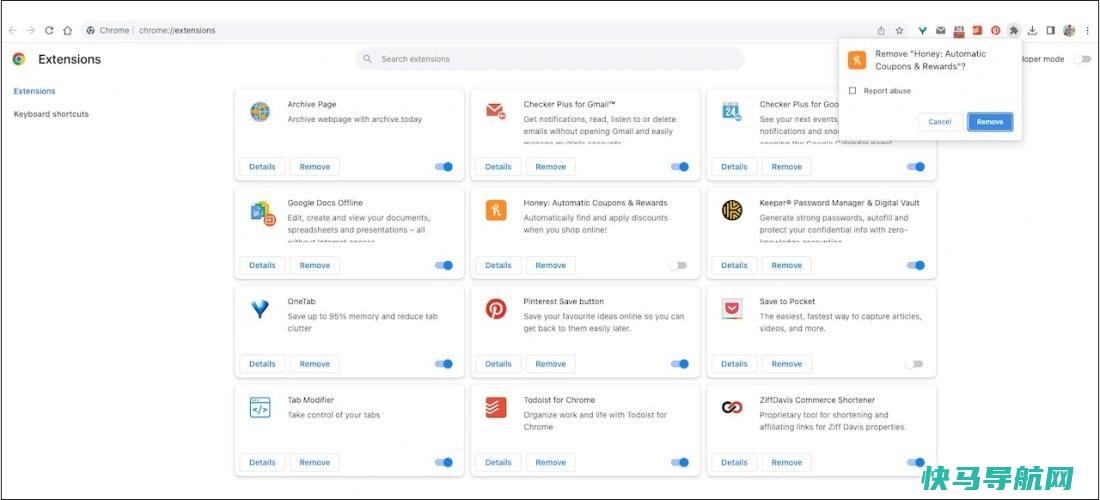Open the Extensions puzzle piece menu
The image size is (1100, 500).
click(x=1014, y=30)
